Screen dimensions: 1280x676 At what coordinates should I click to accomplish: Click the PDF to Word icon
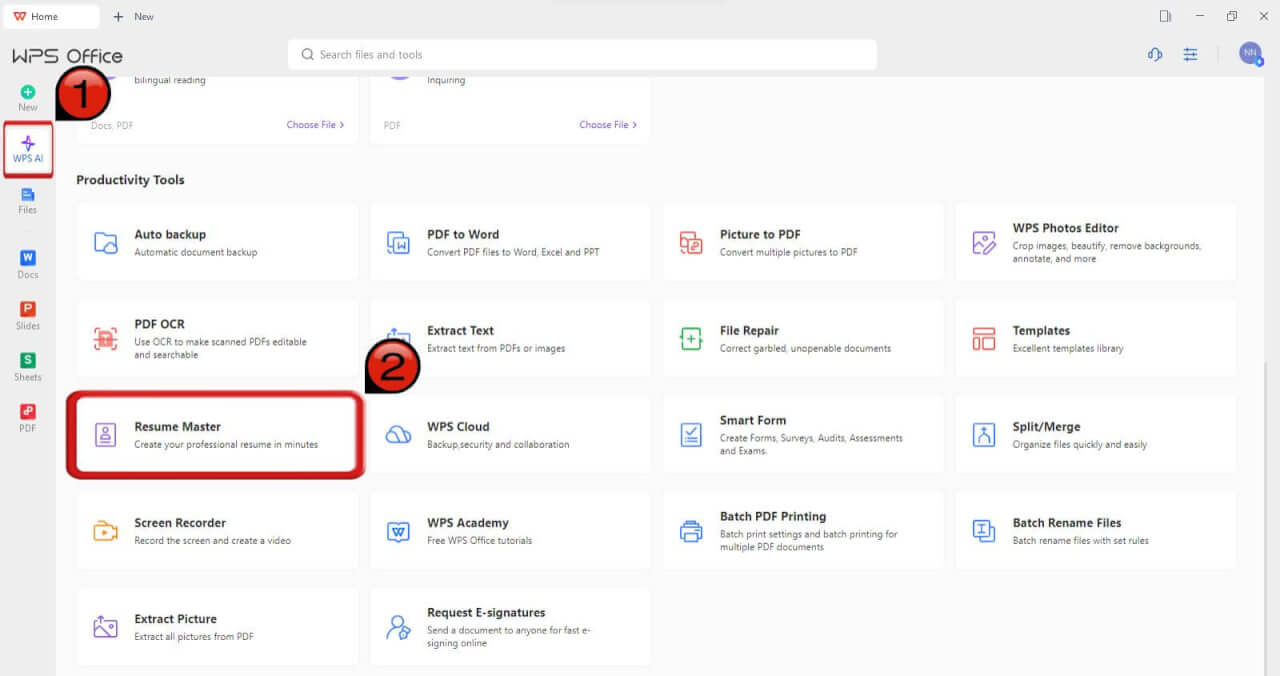point(398,242)
